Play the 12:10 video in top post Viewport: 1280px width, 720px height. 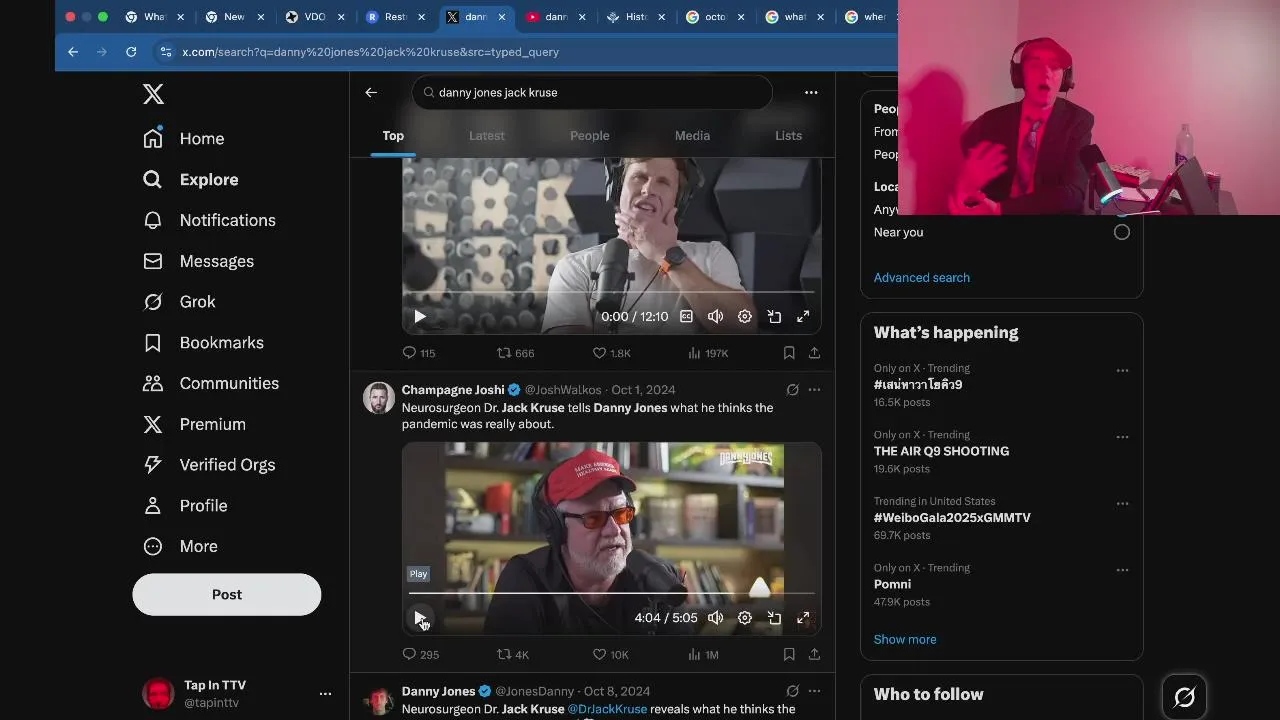coord(420,316)
